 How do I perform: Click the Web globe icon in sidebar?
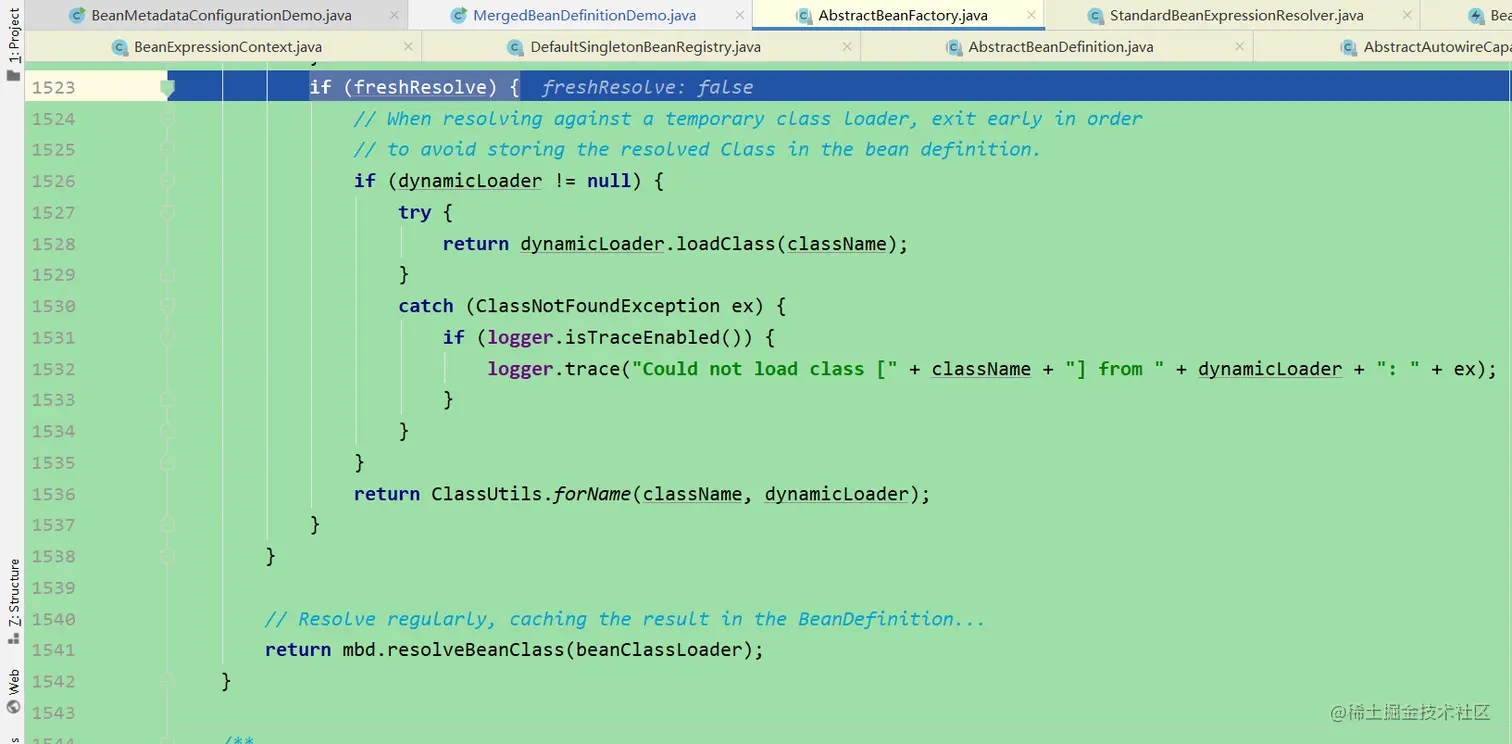tap(13, 707)
